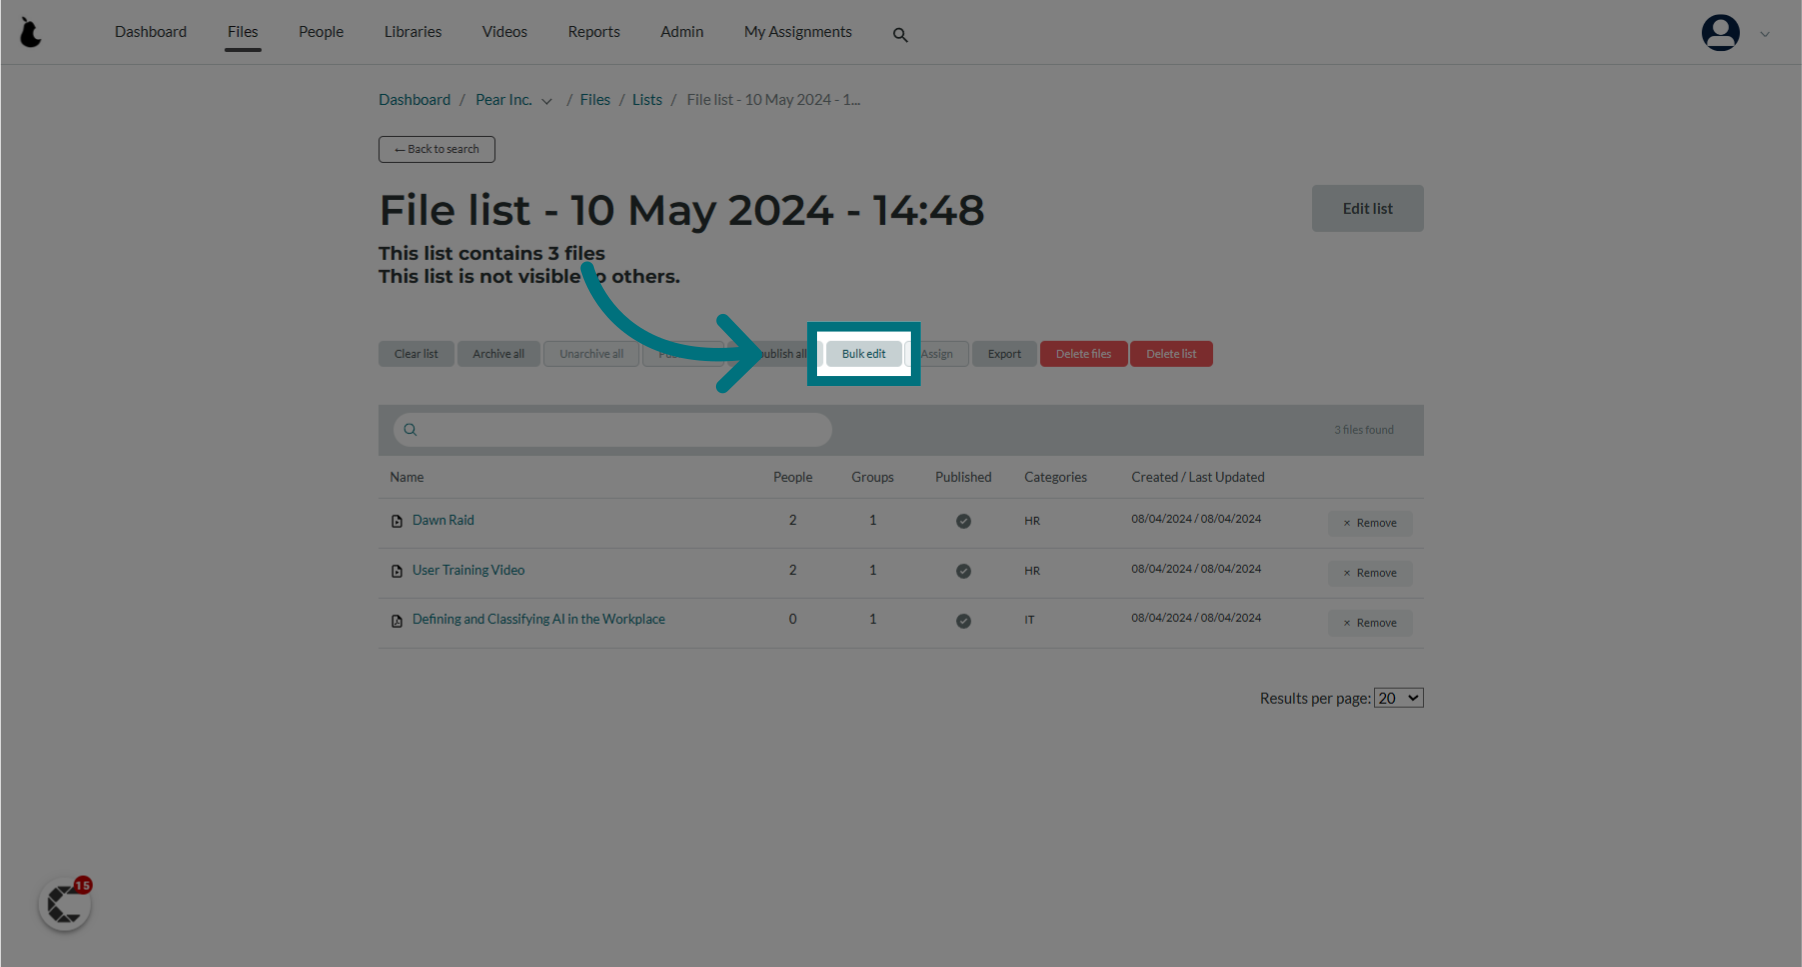Go to Dashboard in the top navigation

click(x=151, y=32)
